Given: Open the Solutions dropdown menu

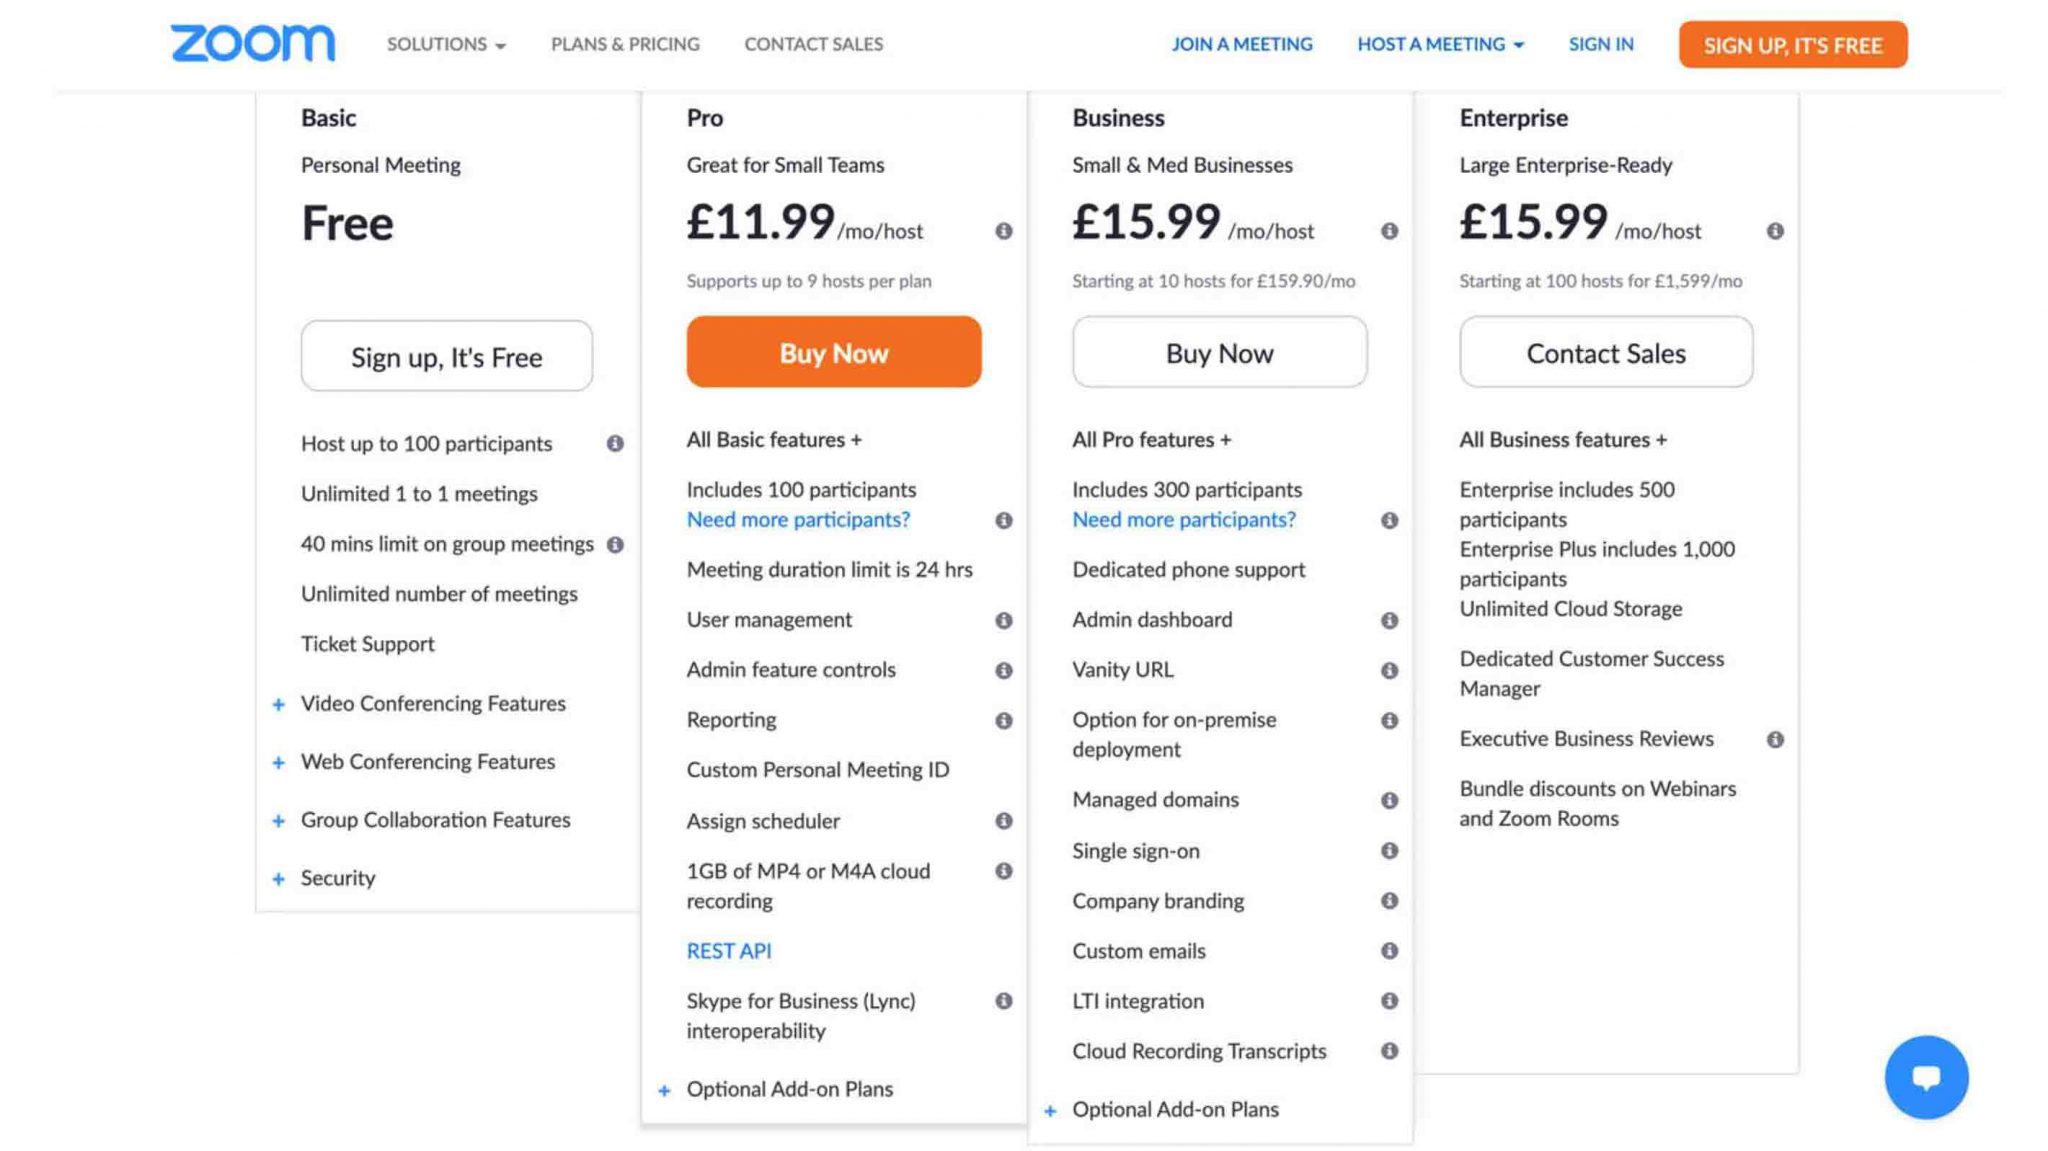Looking at the screenshot, I should [x=446, y=44].
